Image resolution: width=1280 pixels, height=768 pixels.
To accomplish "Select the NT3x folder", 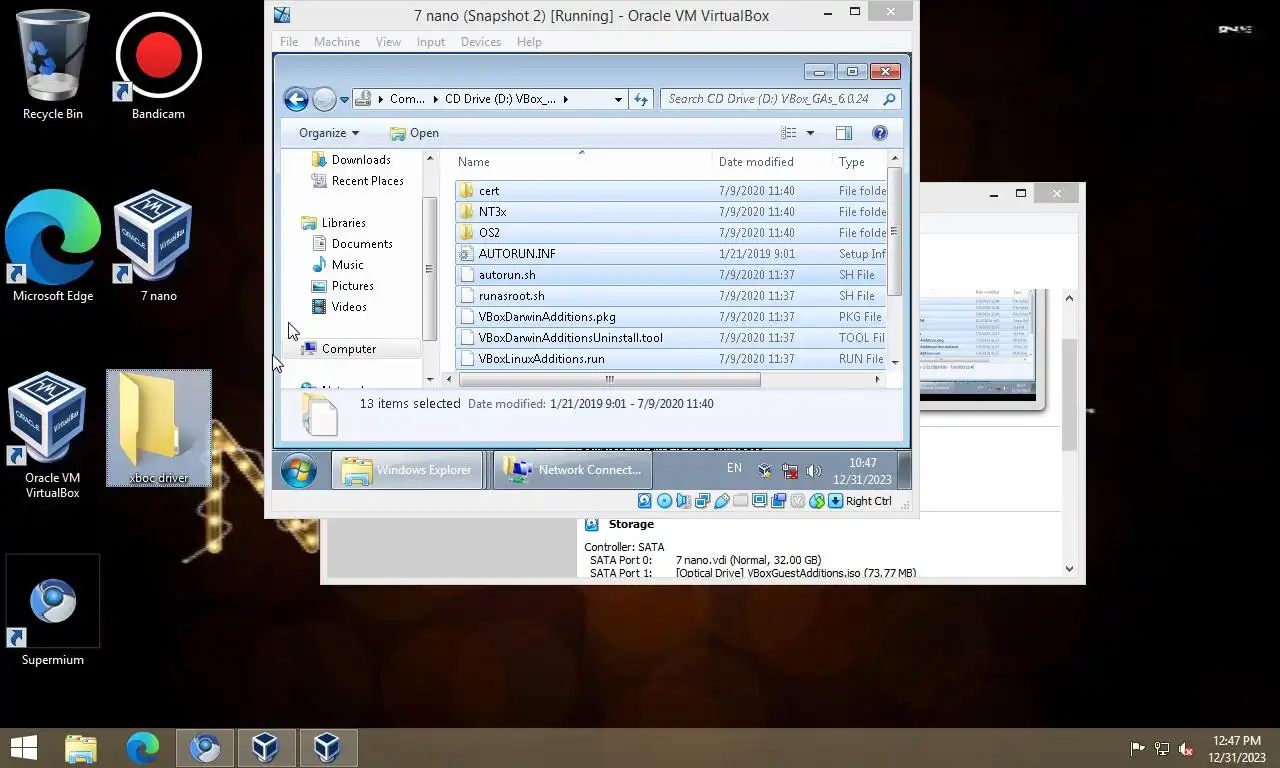I will pos(670,212).
